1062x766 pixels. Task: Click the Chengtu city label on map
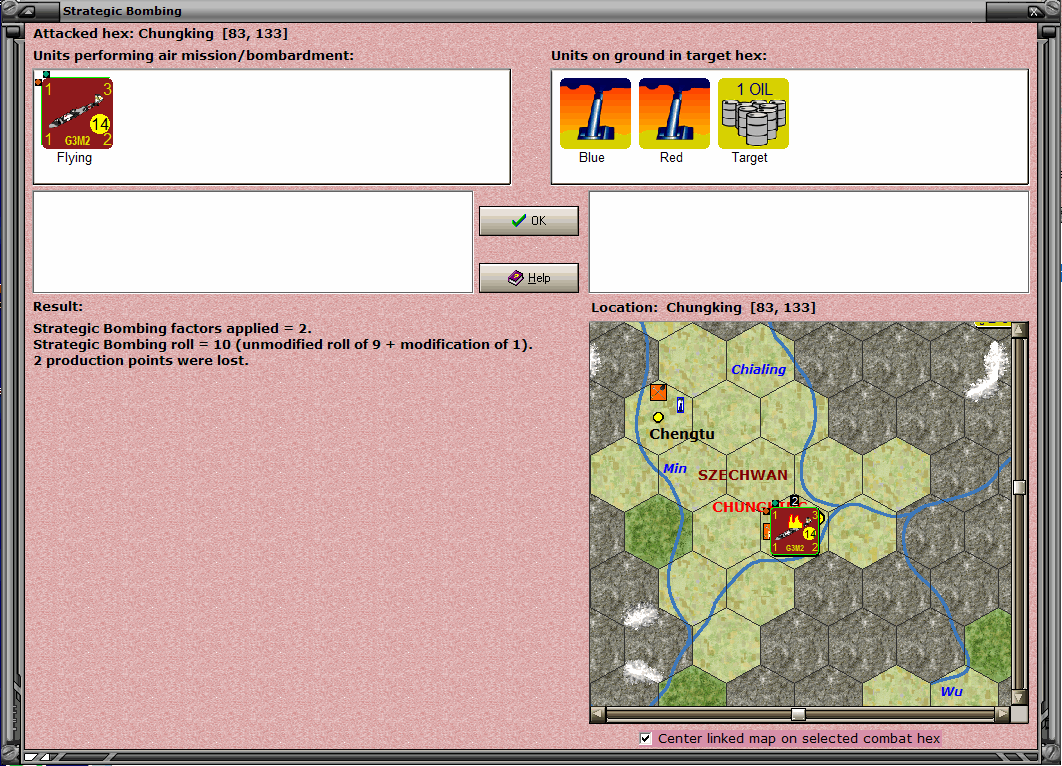pyautogui.click(x=682, y=434)
